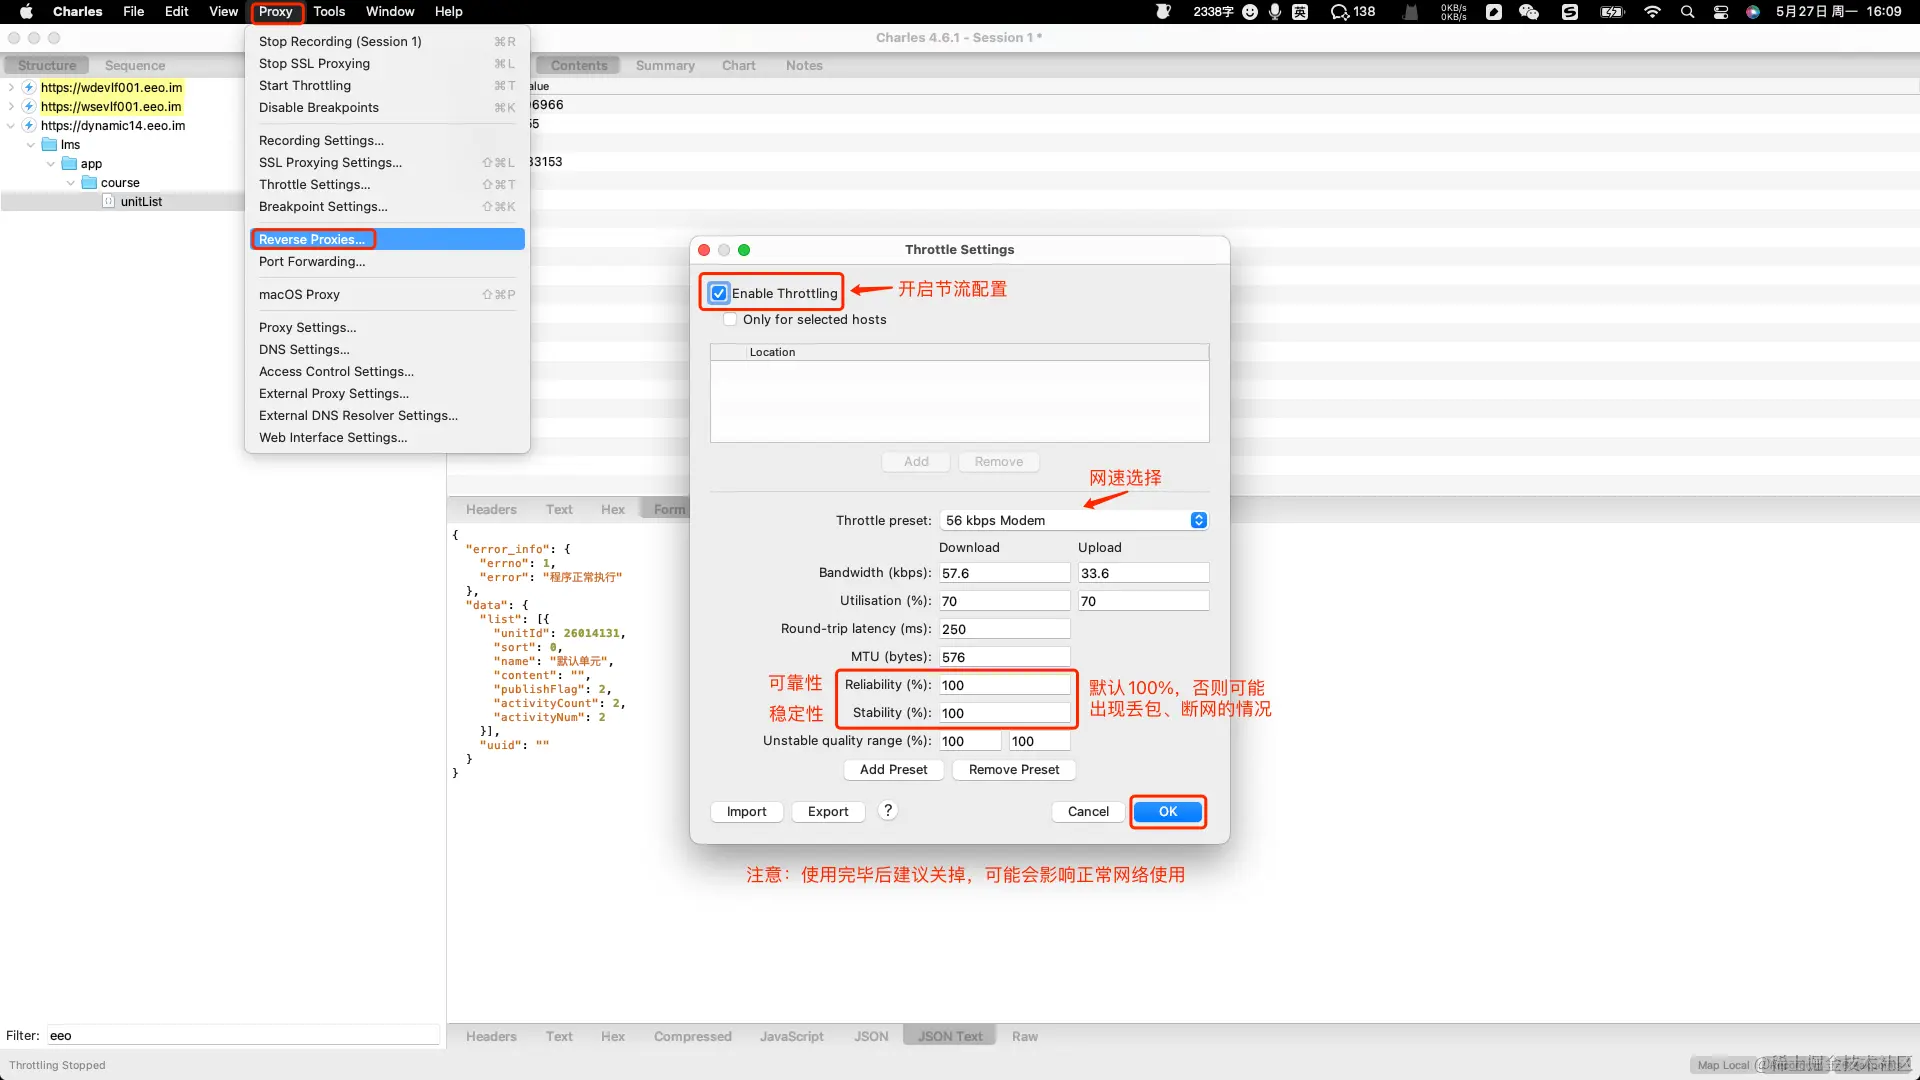This screenshot has width=1920, height=1080.
Task: Click the unitList file icon
Action: click(109, 201)
